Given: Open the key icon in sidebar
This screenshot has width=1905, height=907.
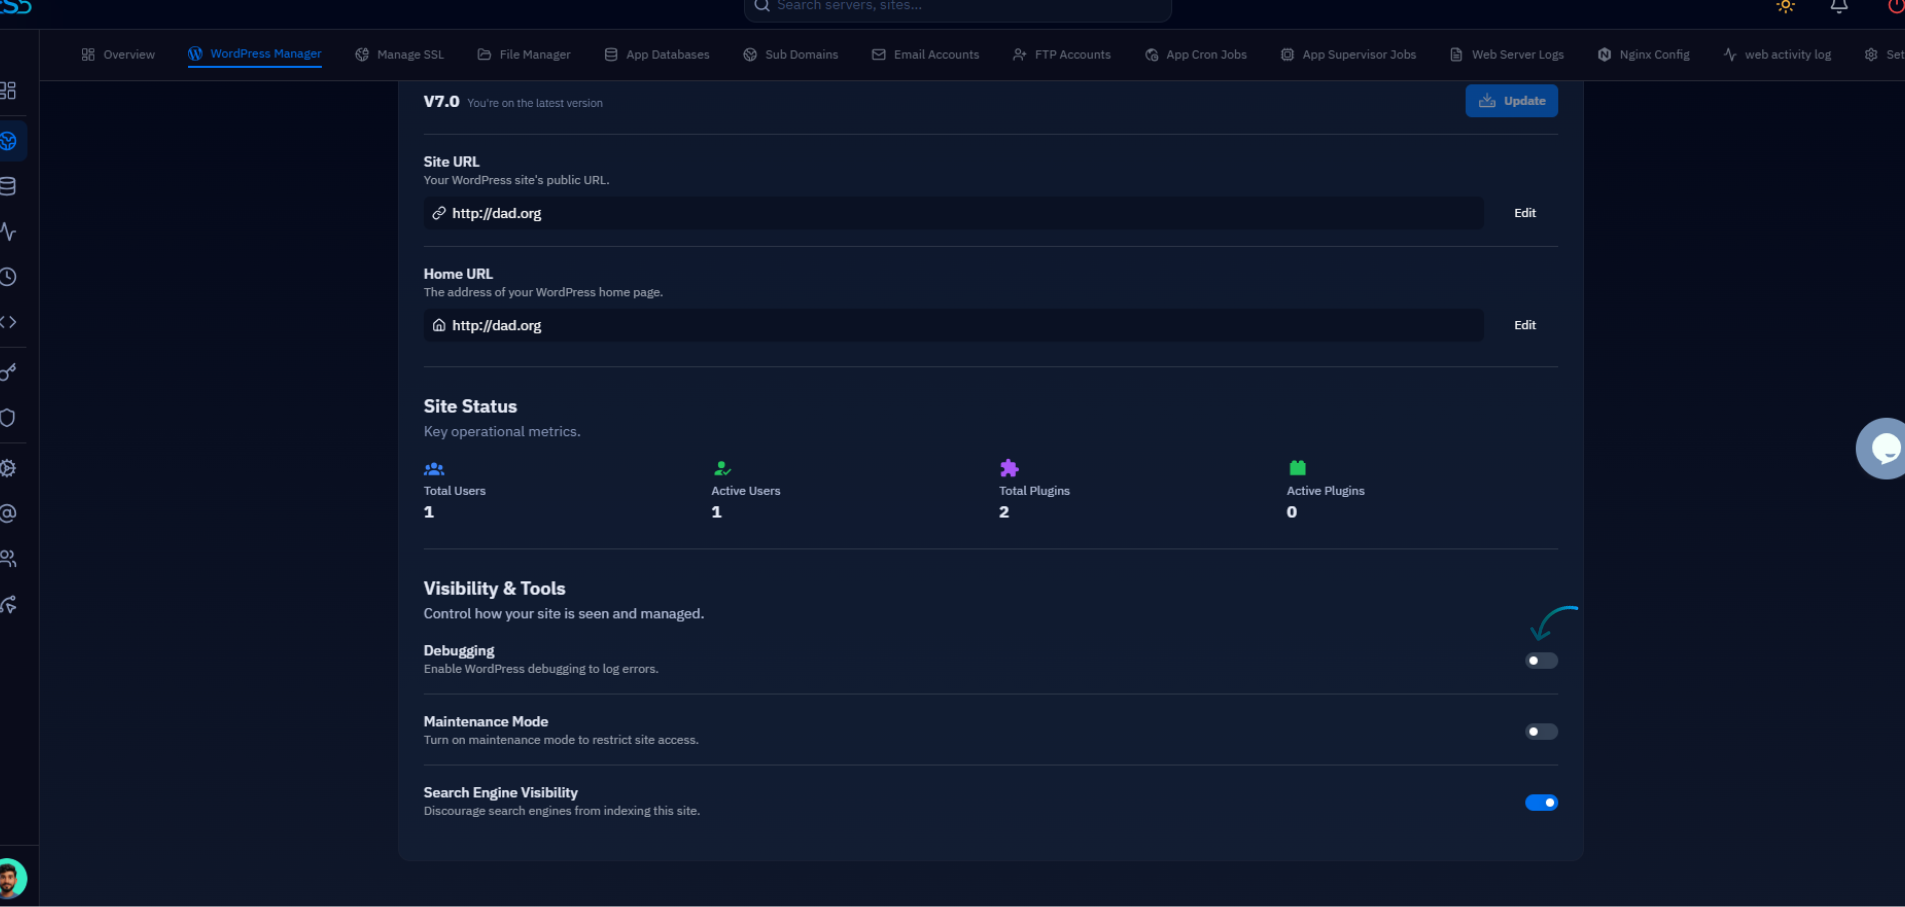Looking at the screenshot, I should (8, 372).
